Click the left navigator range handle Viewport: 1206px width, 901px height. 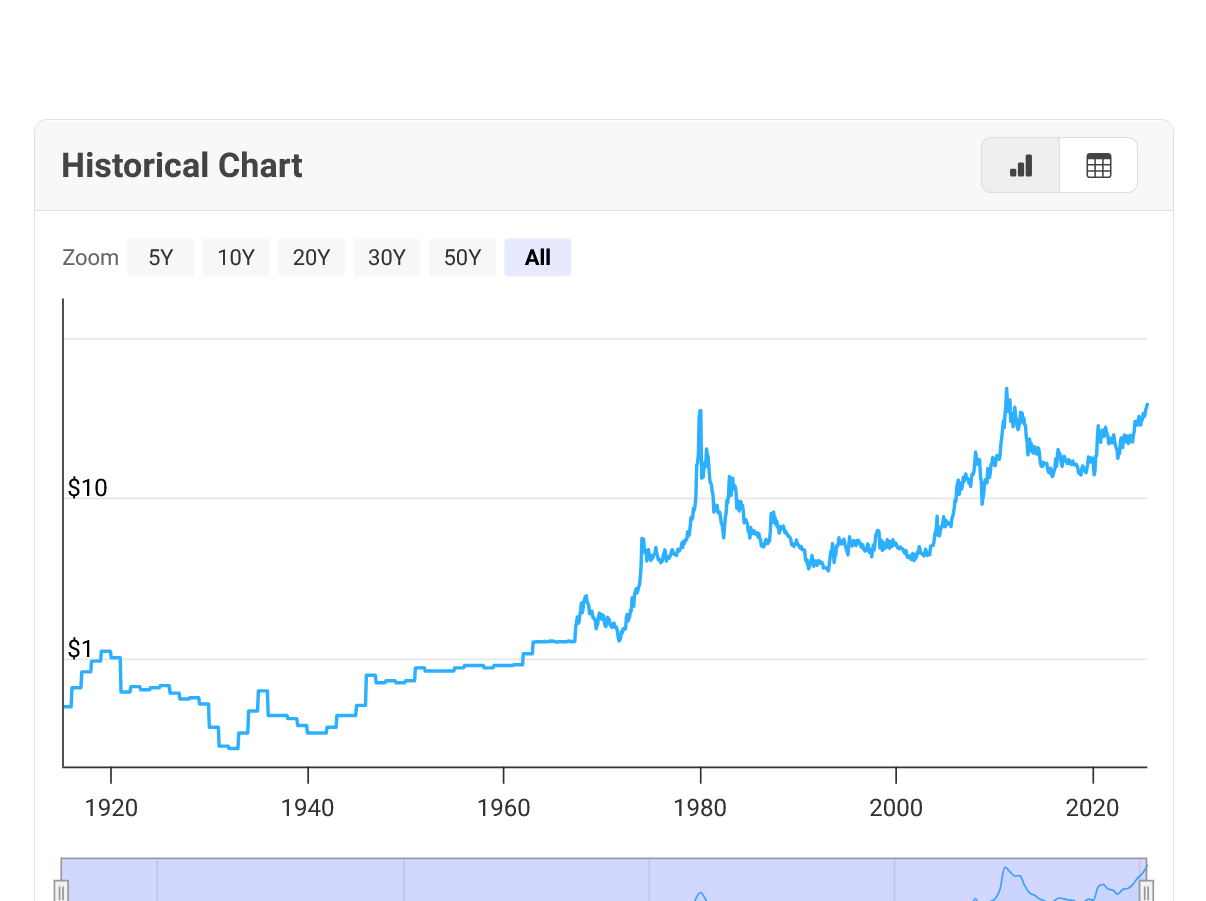61,890
